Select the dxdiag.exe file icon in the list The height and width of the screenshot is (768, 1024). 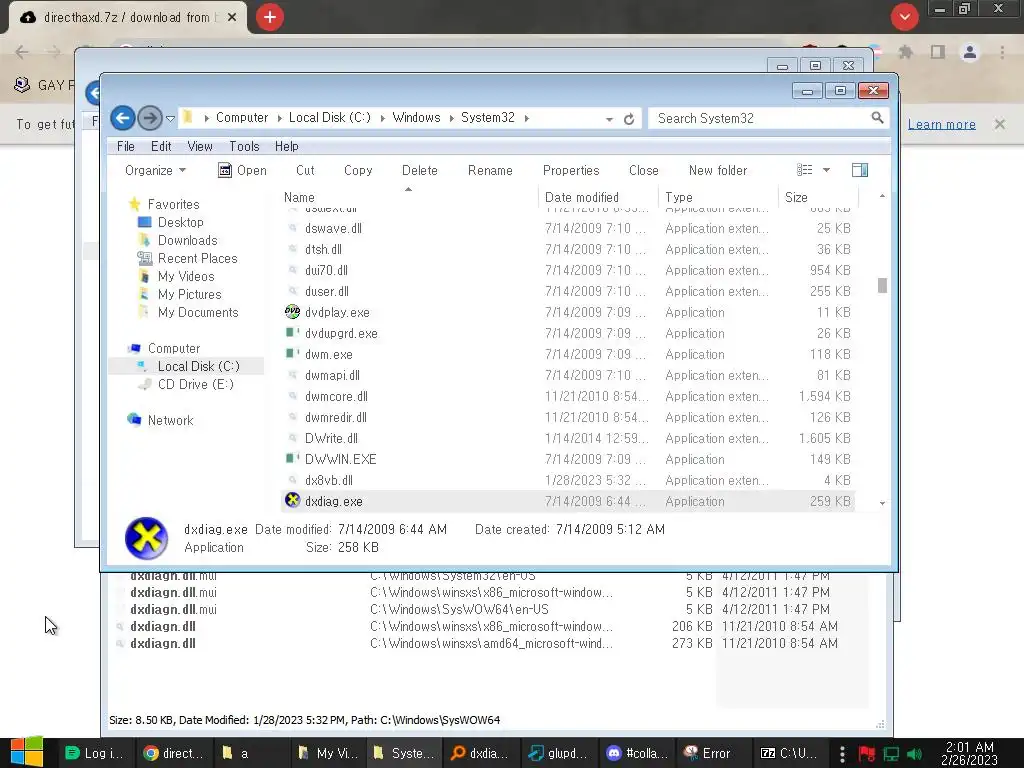[x=293, y=501]
